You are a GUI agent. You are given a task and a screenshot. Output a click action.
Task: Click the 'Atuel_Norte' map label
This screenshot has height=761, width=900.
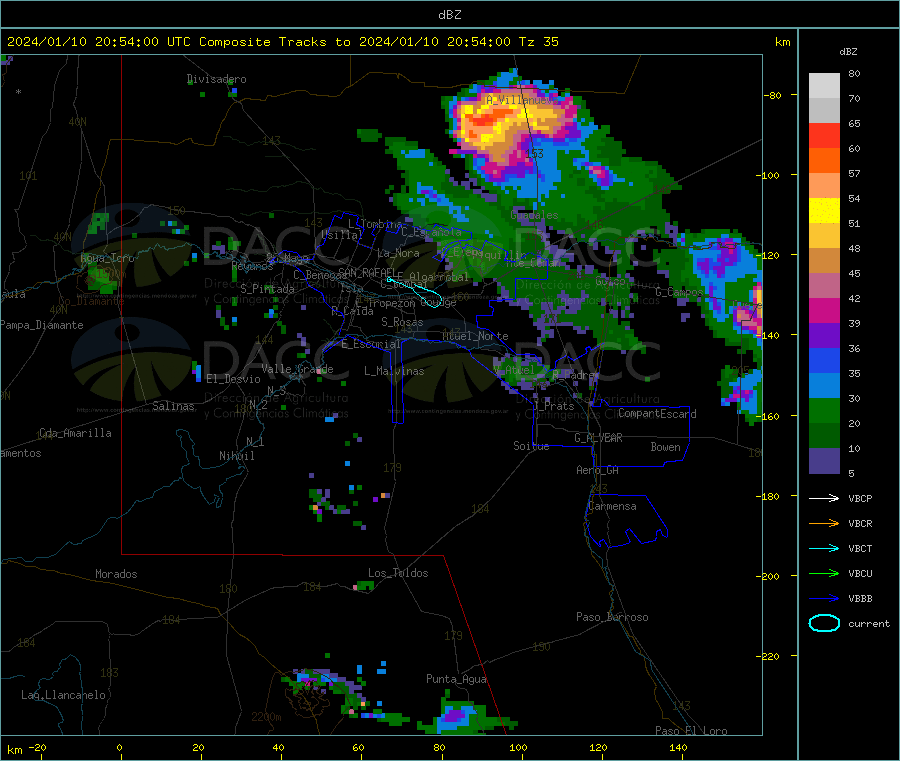pos(475,336)
